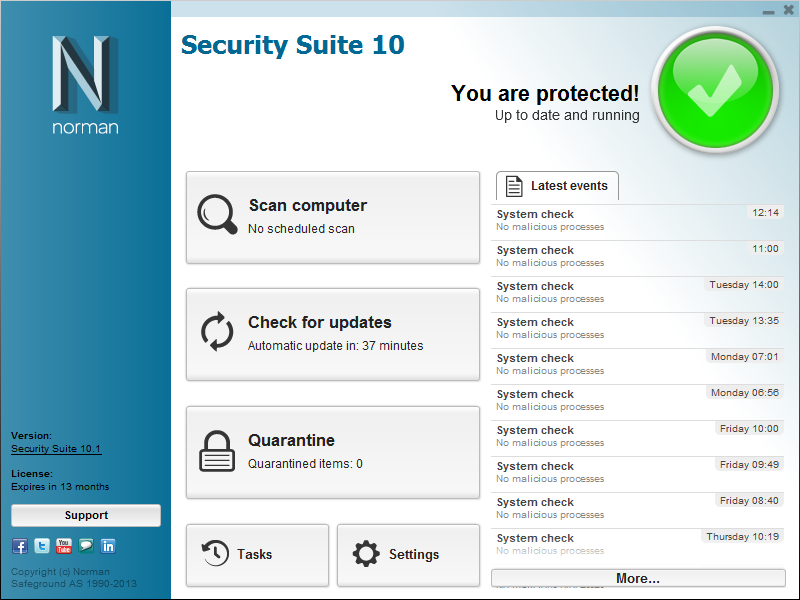Screen dimensions: 800x600
Task: Switch to the Latest events tab
Action: [557, 186]
